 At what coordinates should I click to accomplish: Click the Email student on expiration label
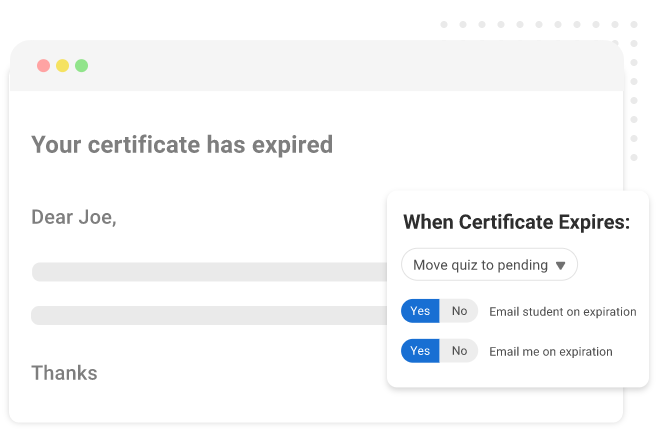tap(562, 312)
